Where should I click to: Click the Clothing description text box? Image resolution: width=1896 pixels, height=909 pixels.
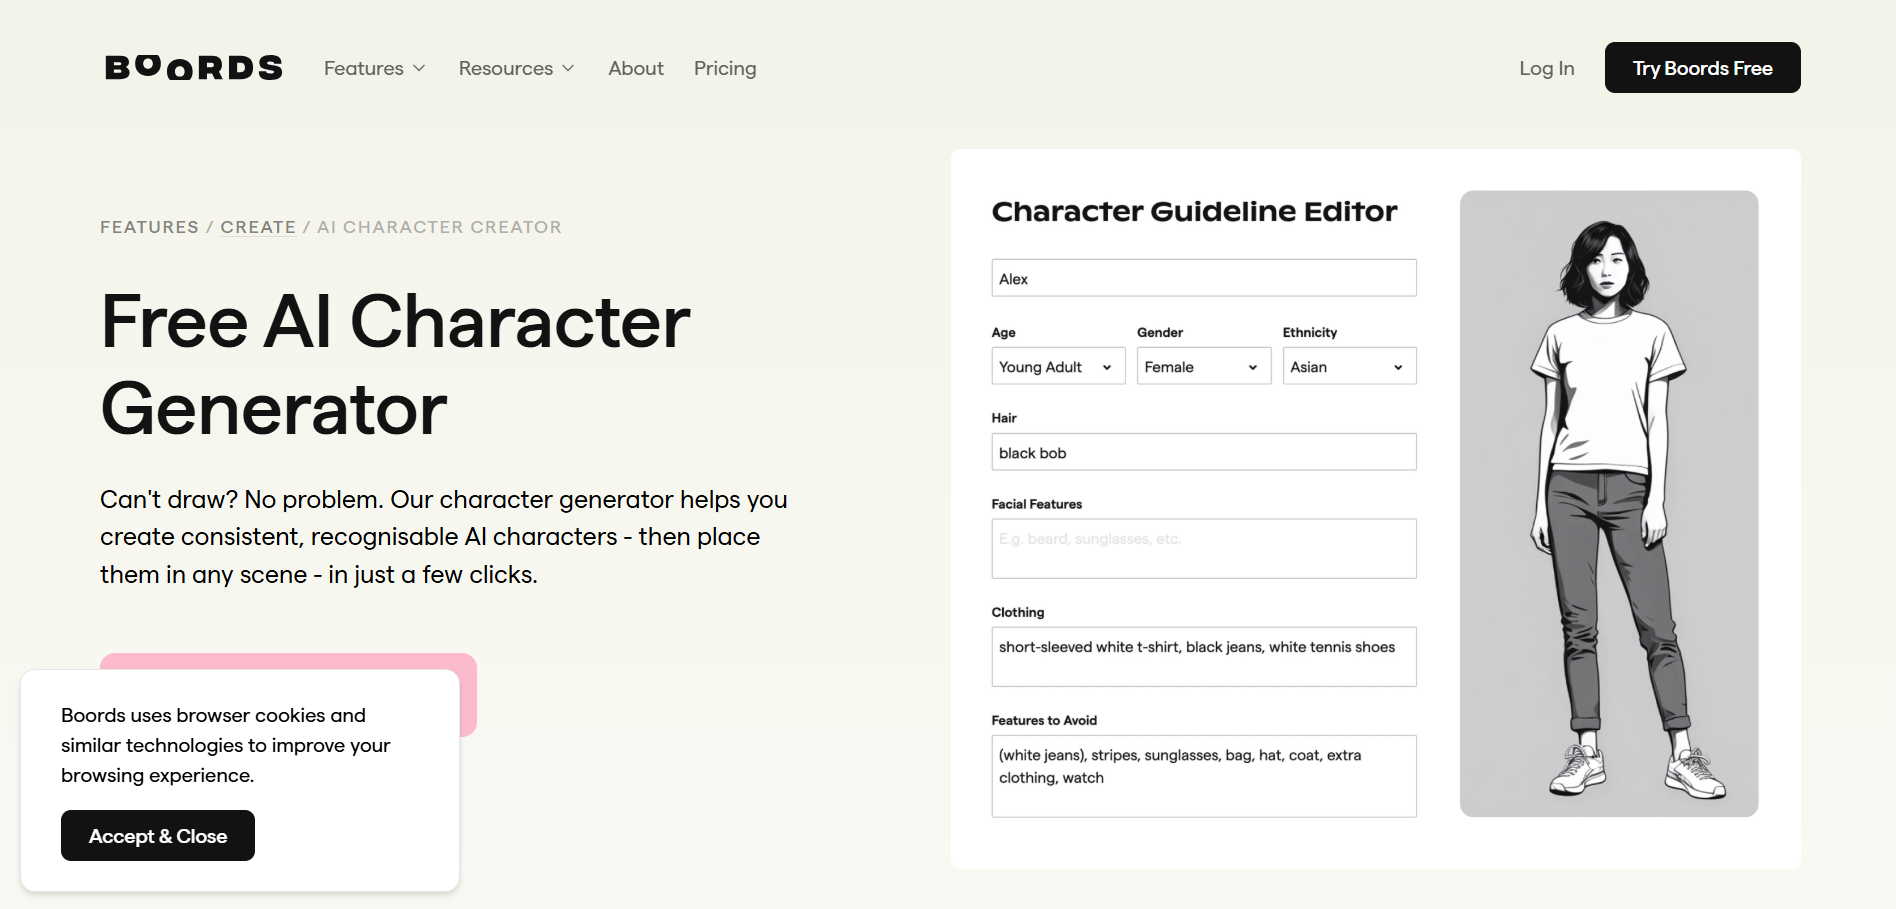1203,656
